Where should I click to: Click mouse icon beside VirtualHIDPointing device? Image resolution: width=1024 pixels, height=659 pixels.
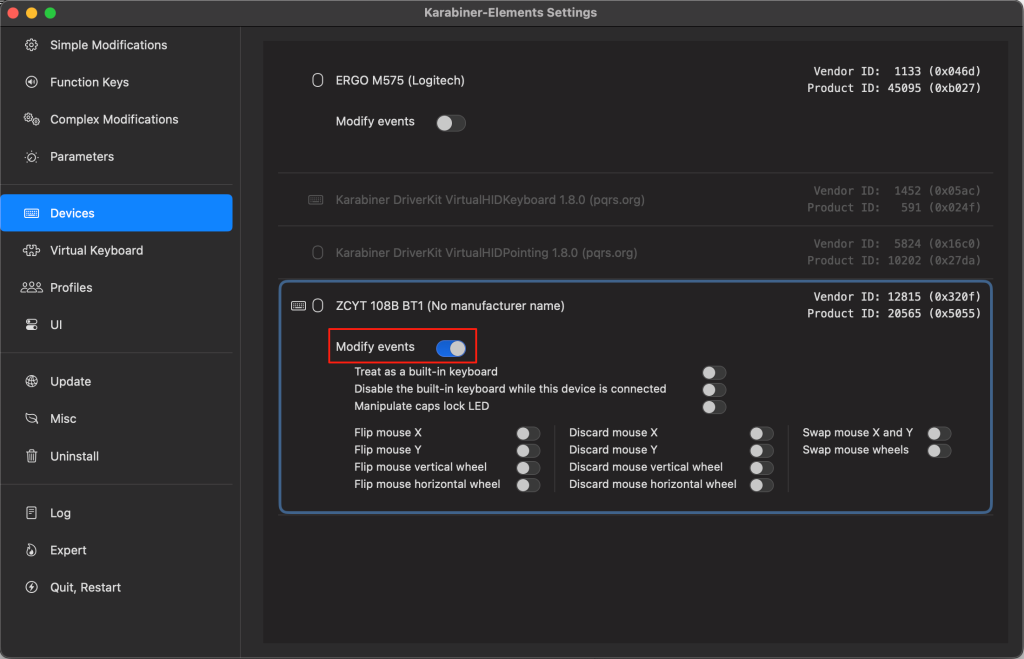click(x=317, y=253)
